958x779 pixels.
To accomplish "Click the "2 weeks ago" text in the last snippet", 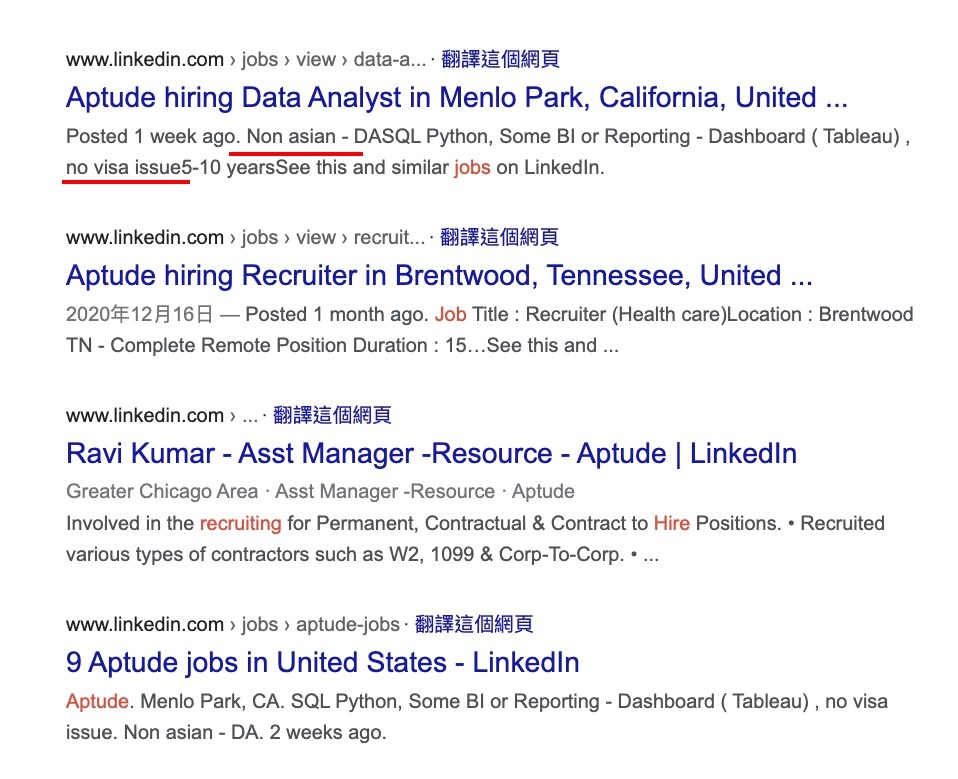I will (x=327, y=733).
